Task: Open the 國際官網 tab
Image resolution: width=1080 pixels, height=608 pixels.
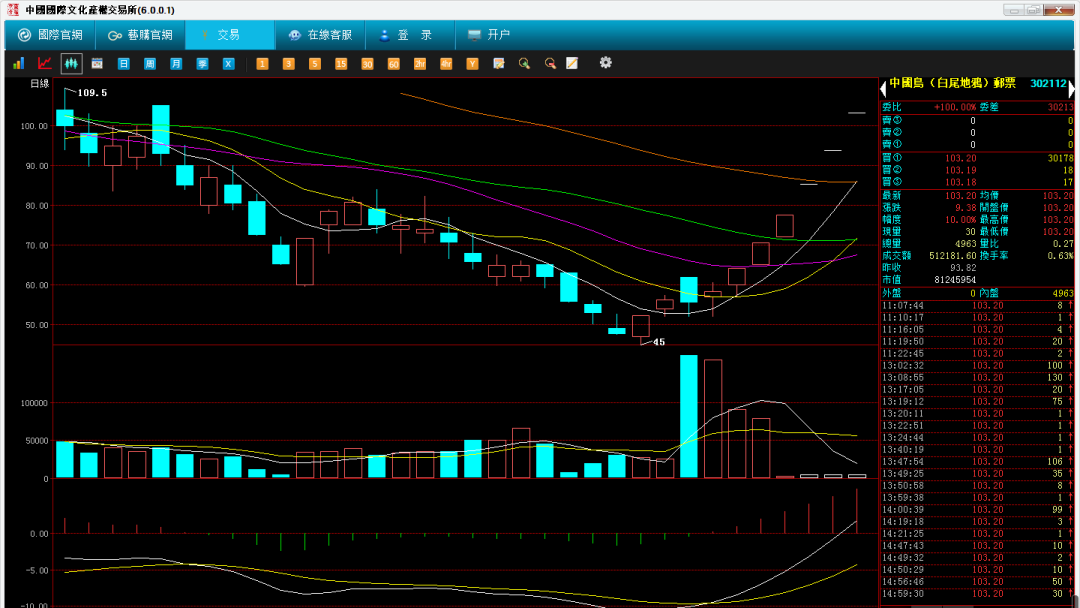Action: (x=50, y=35)
